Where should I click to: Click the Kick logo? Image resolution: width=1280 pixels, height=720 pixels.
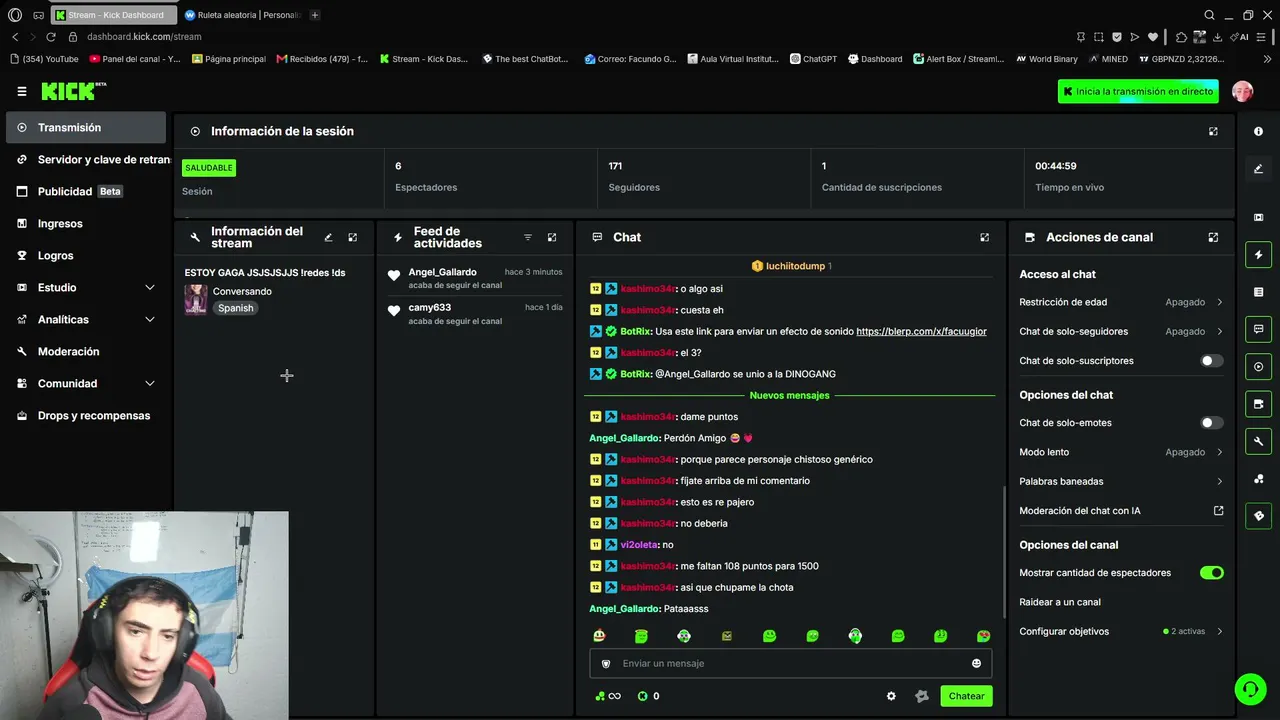(72, 91)
